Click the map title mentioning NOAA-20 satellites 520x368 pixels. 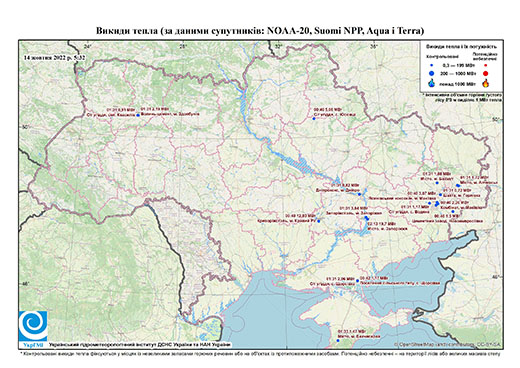tap(260, 31)
